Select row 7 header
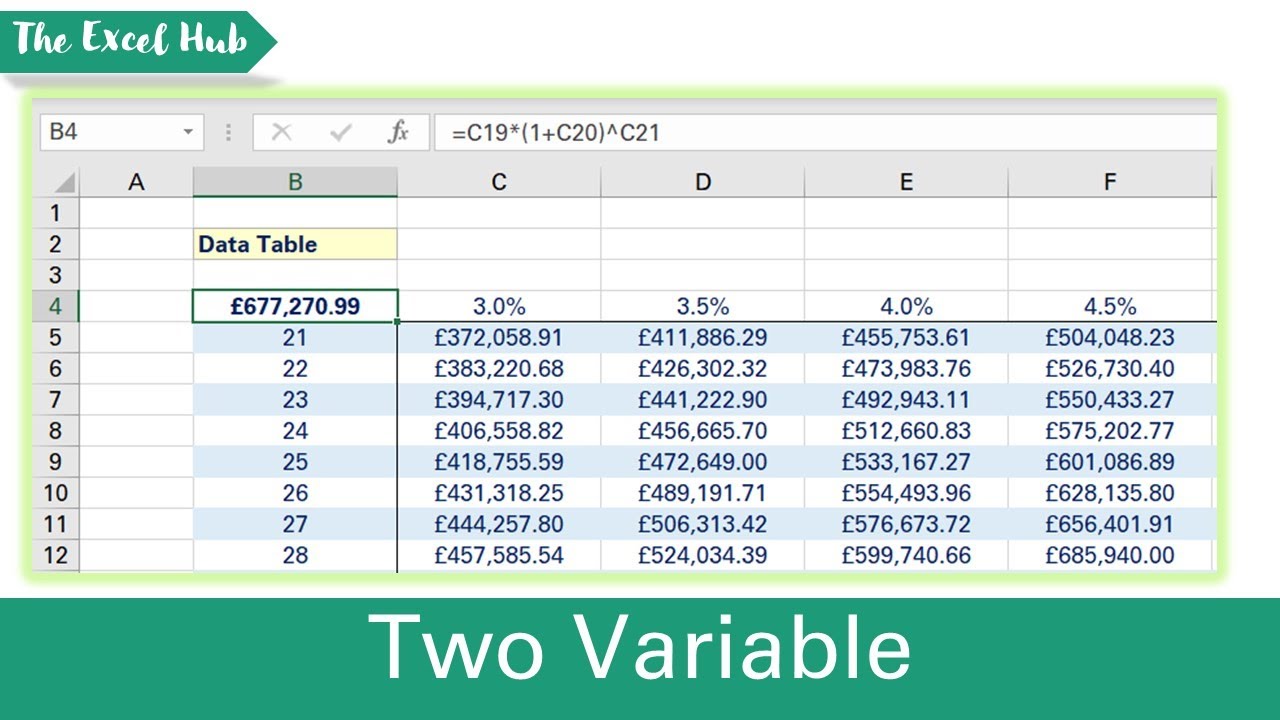 [x=55, y=400]
